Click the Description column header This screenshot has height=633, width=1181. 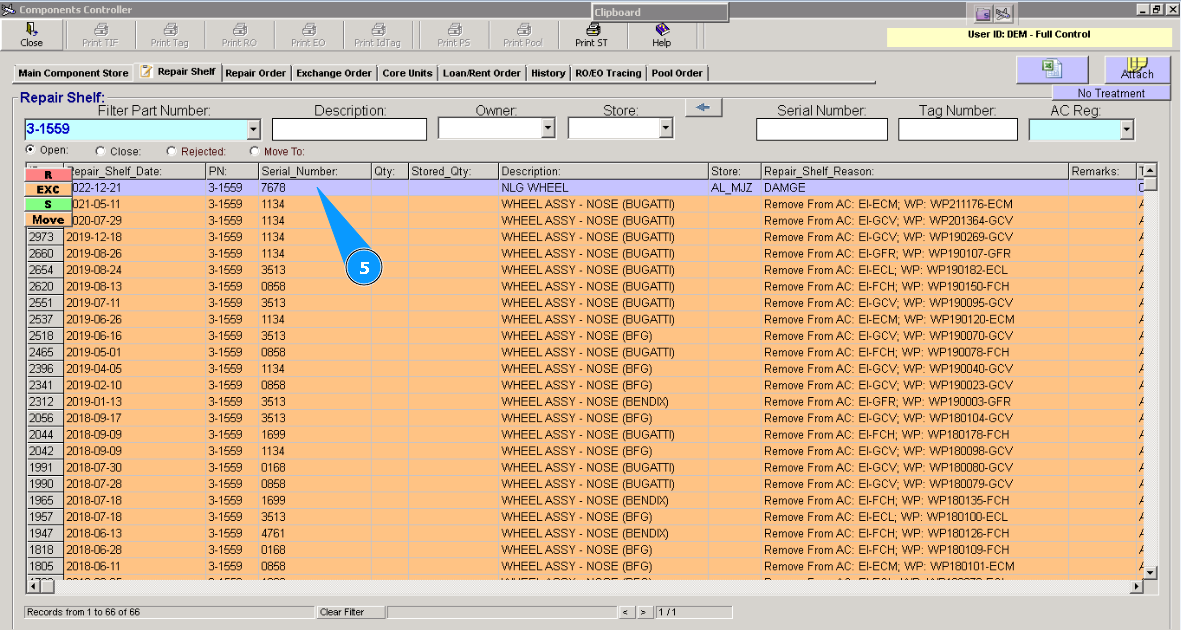click(x=603, y=172)
